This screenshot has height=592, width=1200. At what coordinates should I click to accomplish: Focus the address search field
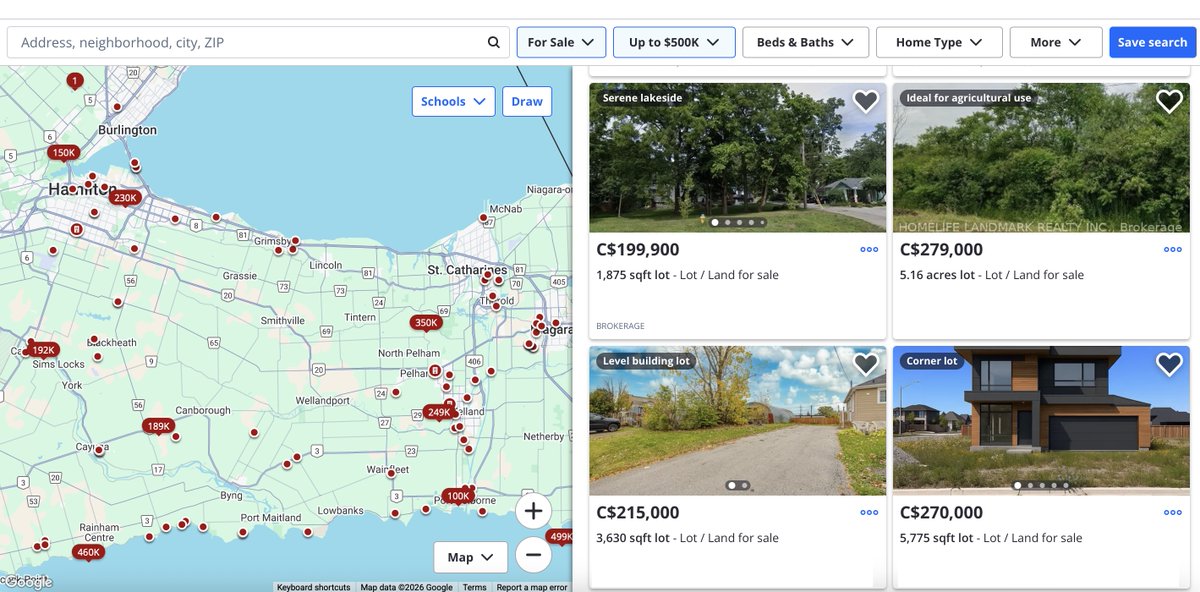click(259, 42)
